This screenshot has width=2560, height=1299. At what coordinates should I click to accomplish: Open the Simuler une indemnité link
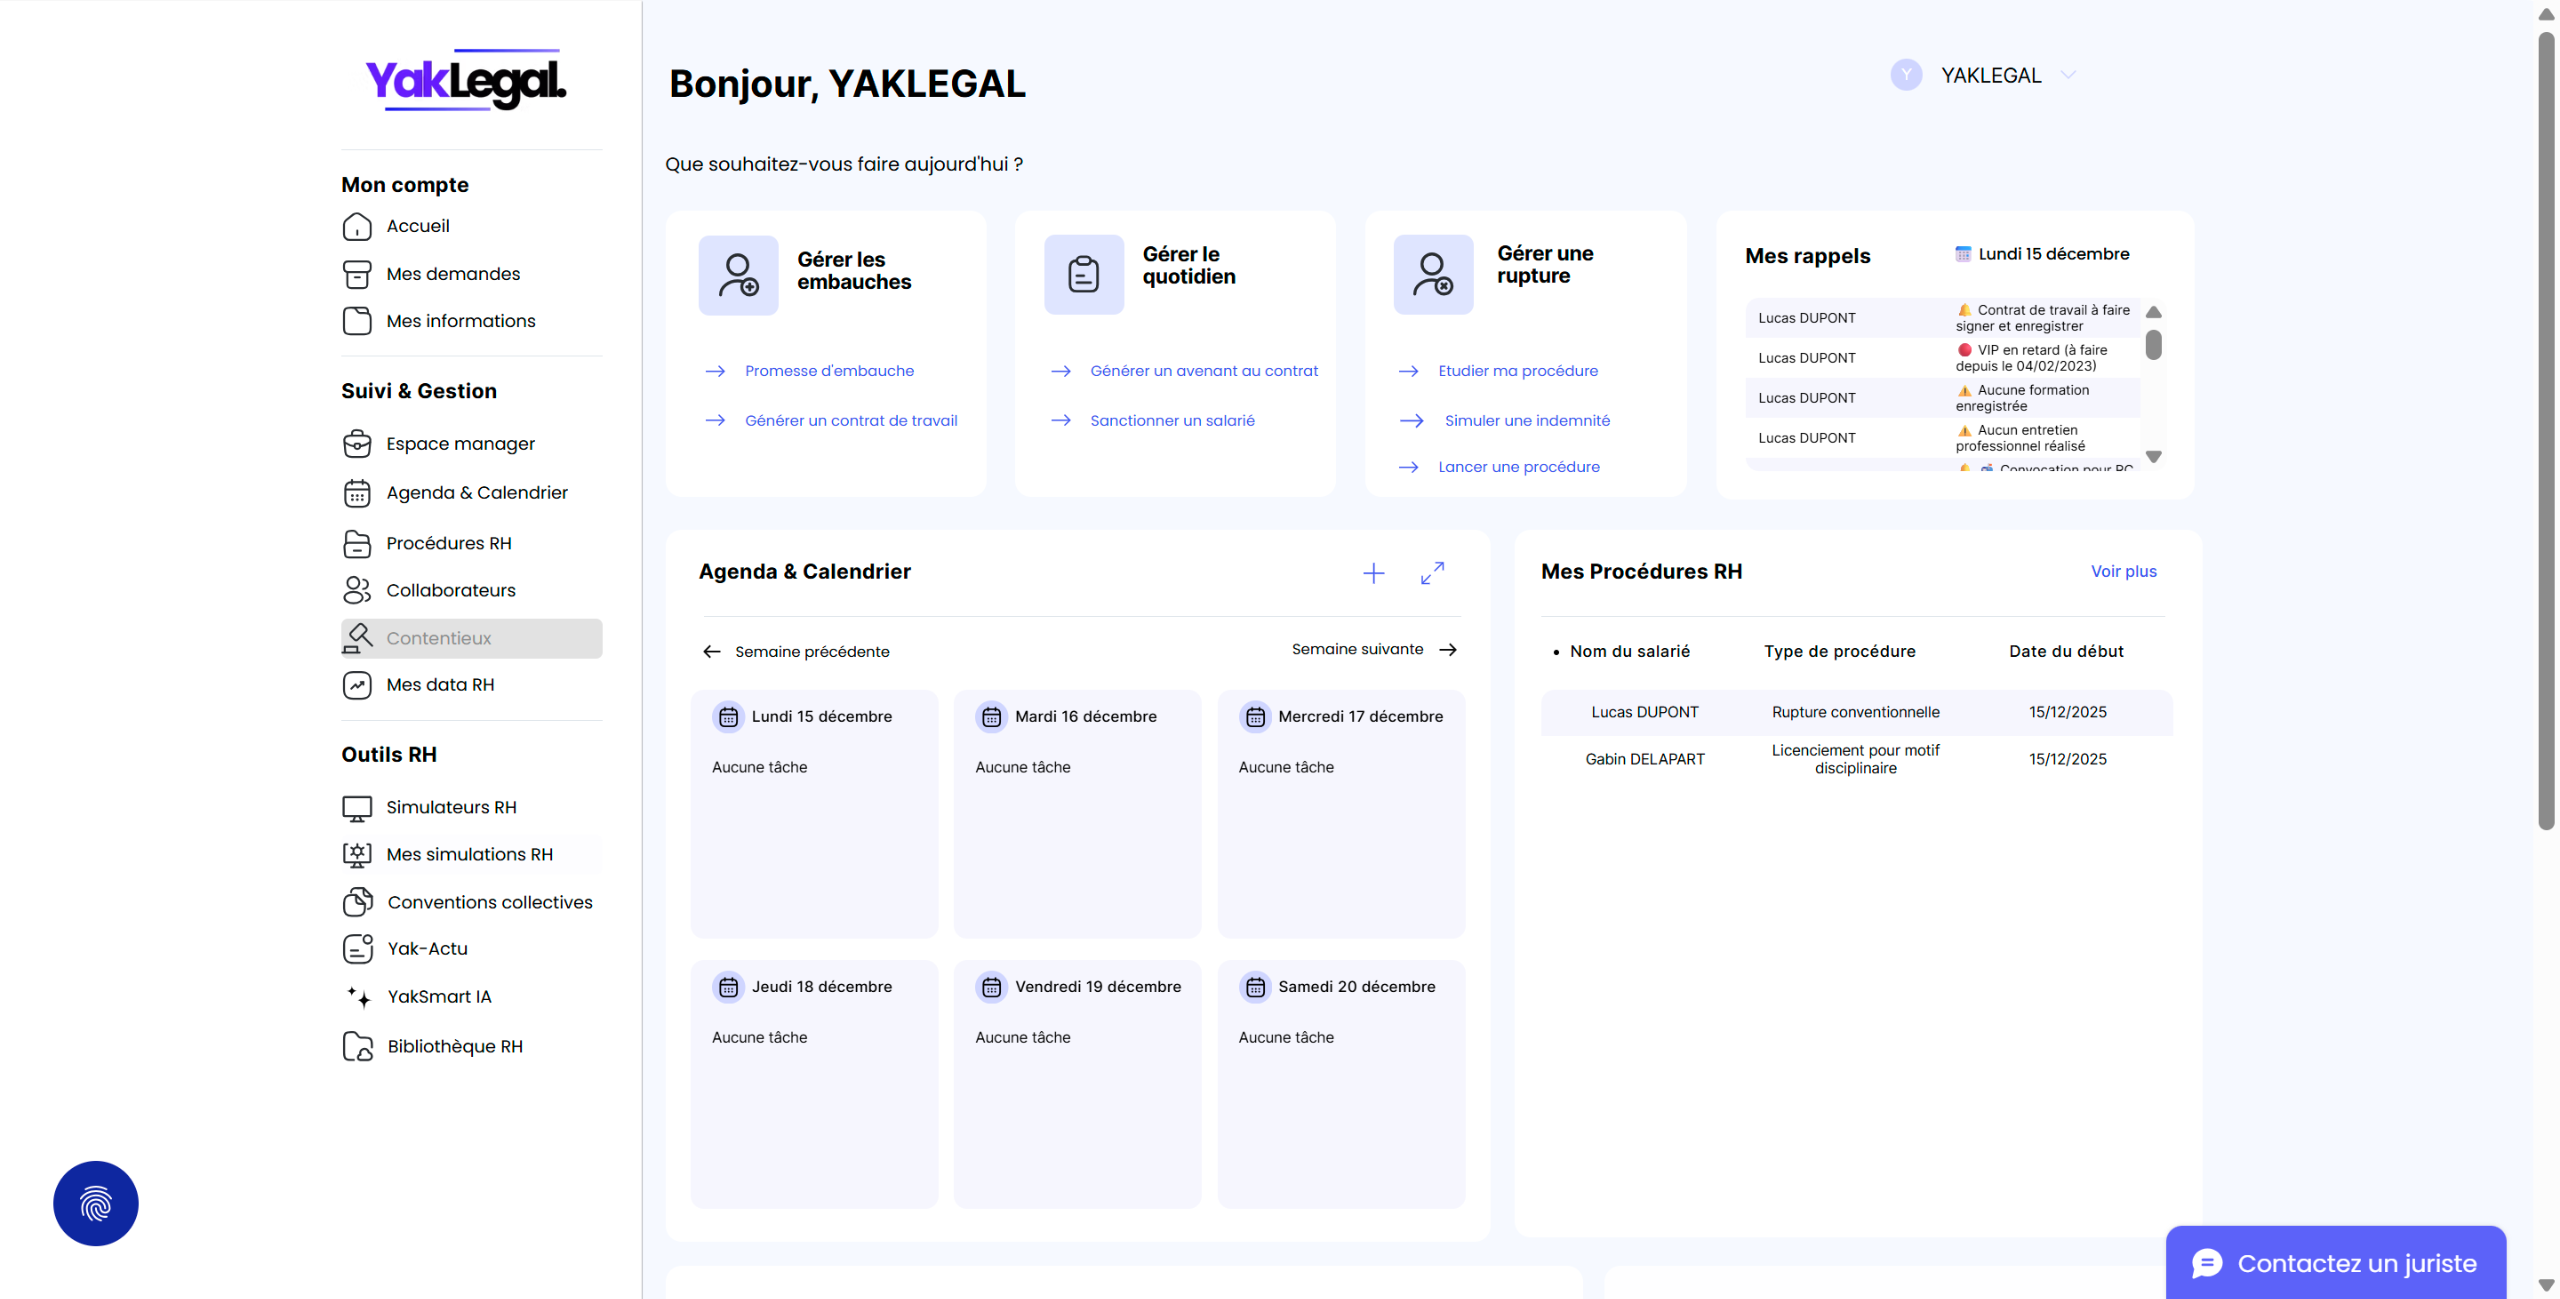coord(1526,421)
